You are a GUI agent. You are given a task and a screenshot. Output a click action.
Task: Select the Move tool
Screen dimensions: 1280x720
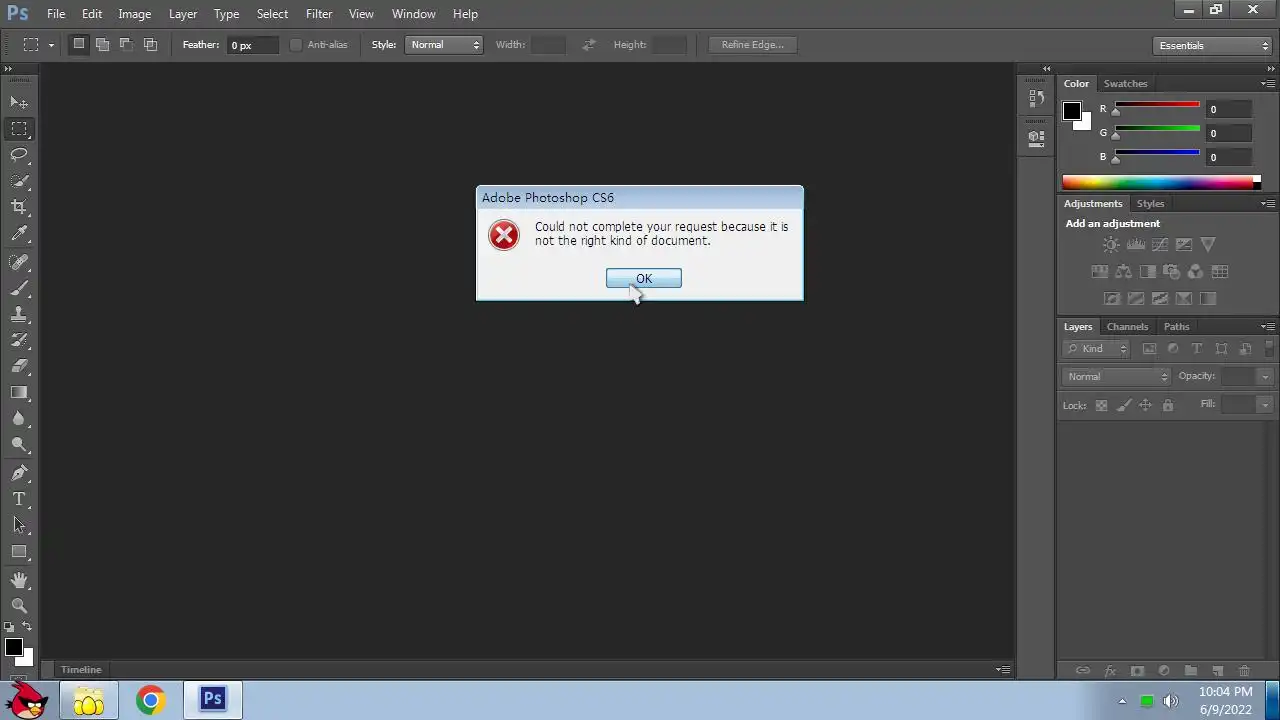(19, 102)
